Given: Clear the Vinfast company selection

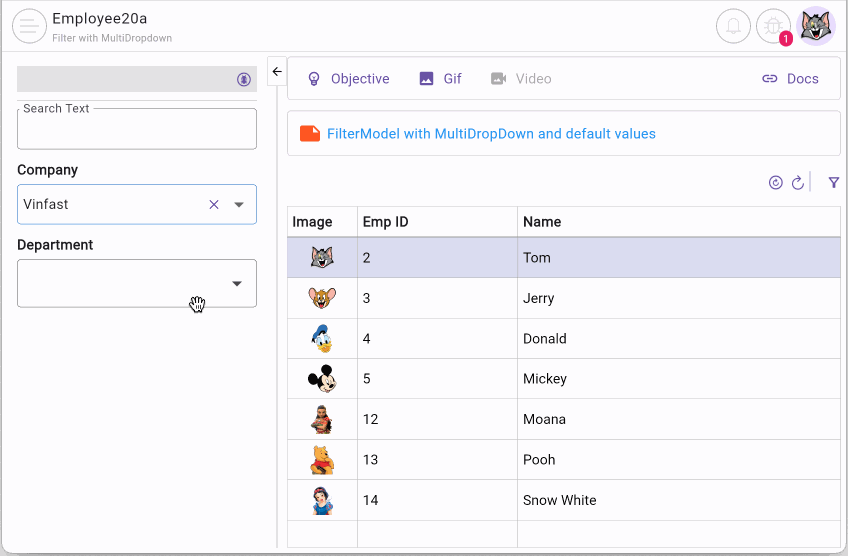Looking at the screenshot, I should coord(213,204).
